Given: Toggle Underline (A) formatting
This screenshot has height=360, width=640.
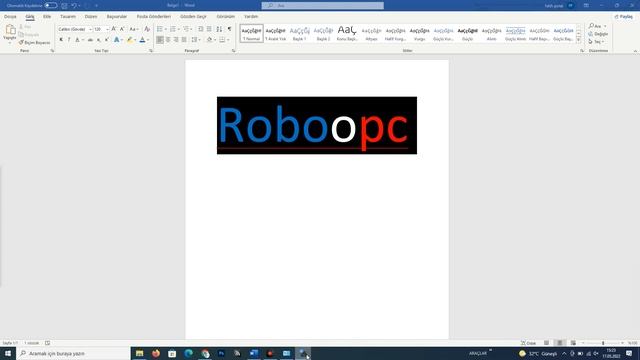Looking at the screenshot, I should tap(77, 40).
